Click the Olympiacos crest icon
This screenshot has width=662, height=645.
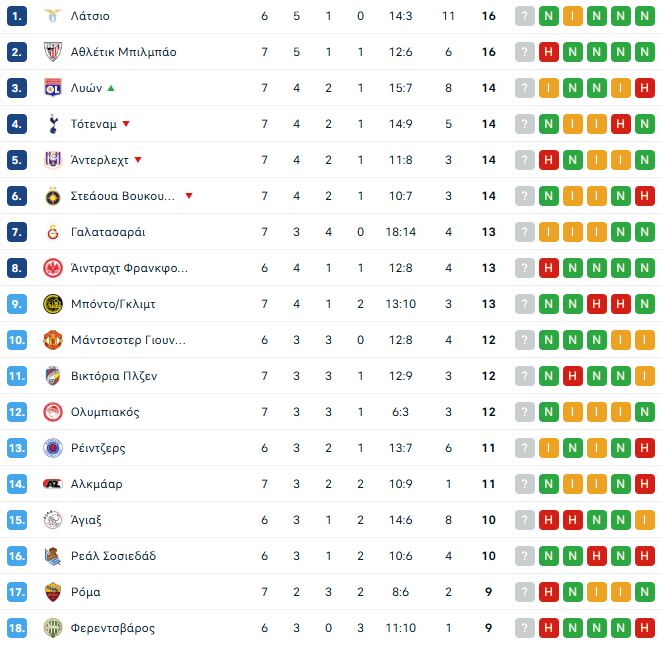pos(52,412)
